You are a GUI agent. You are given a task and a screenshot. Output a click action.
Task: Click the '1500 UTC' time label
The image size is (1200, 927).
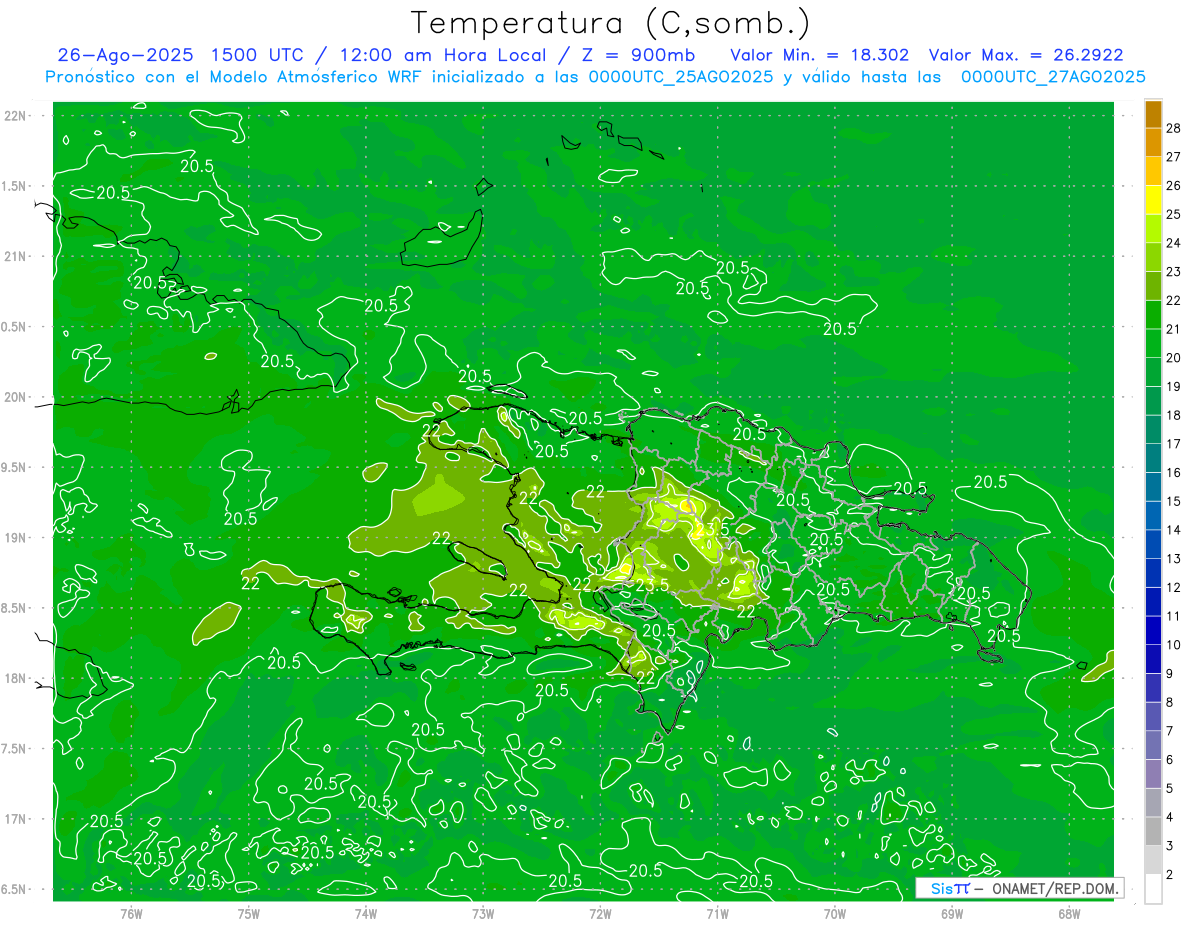tap(258, 55)
